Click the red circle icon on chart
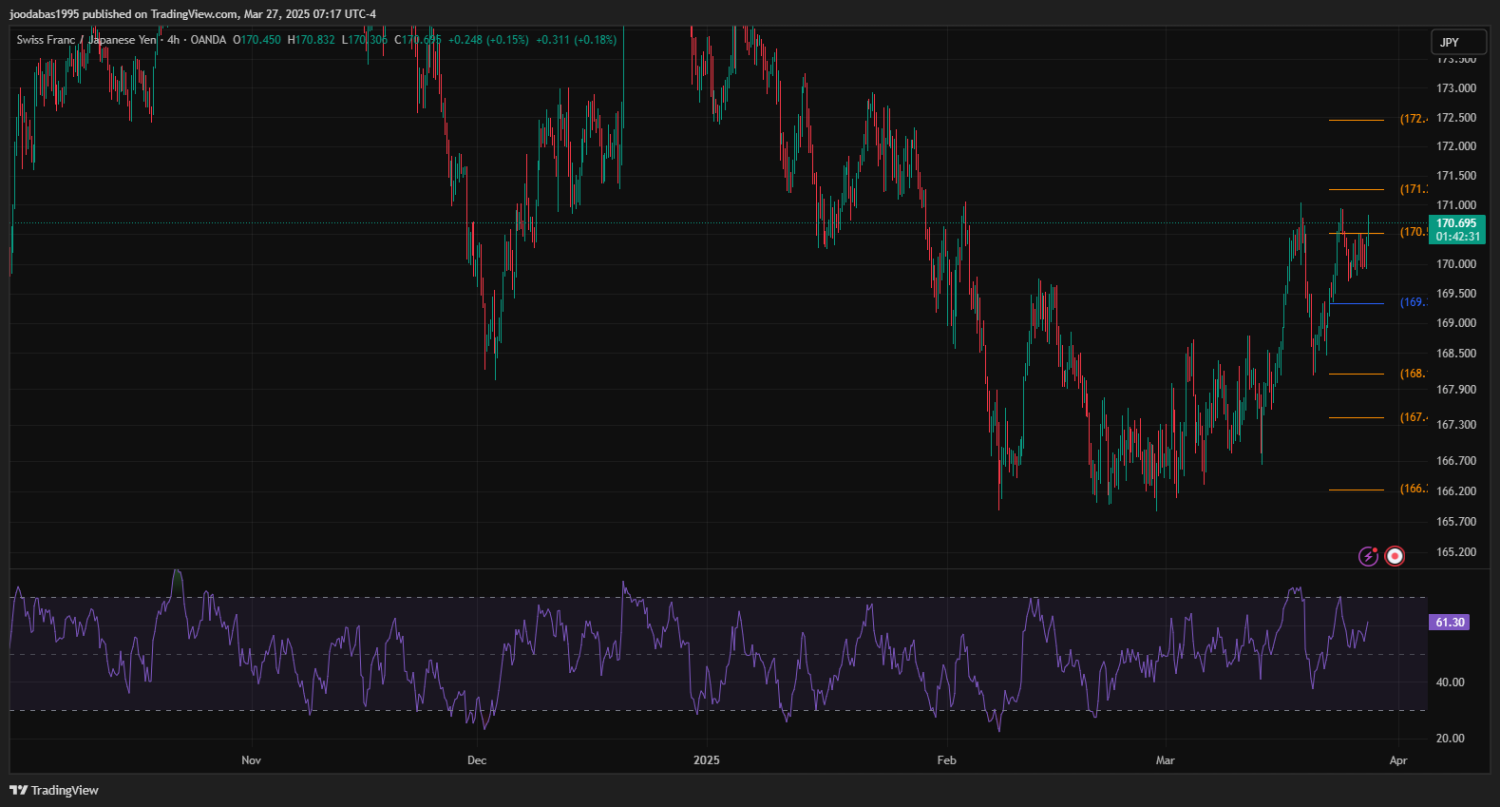Image resolution: width=1500 pixels, height=807 pixels. click(x=1395, y=556)
